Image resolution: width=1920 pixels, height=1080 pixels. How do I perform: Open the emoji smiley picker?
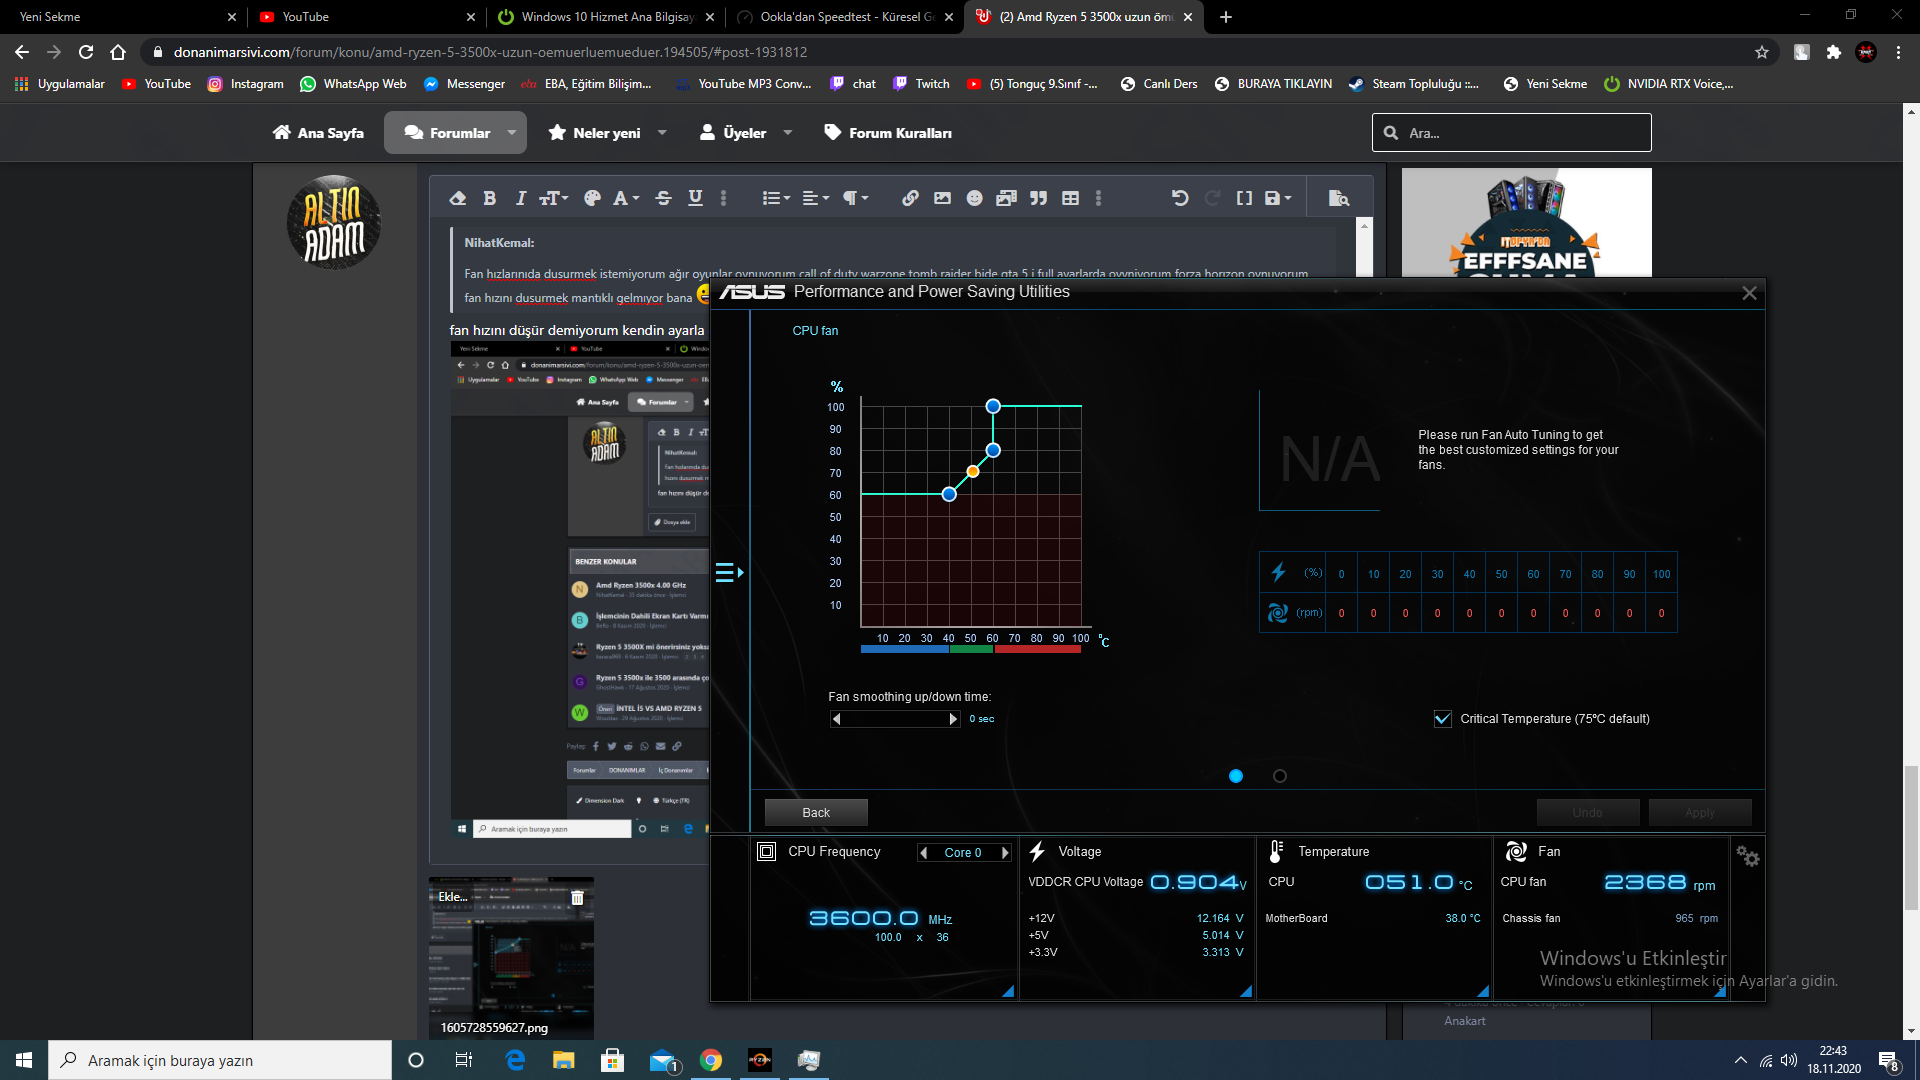974,198
